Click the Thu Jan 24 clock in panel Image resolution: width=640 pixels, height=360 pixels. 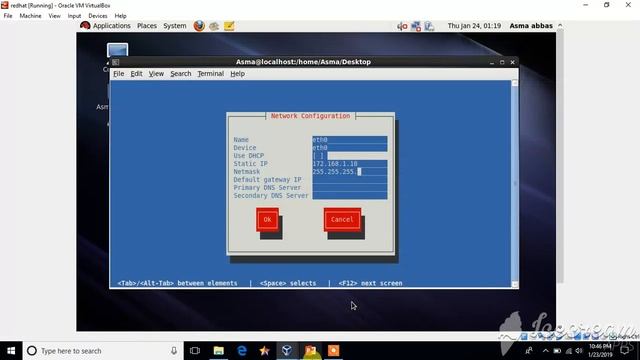[474, 26]
